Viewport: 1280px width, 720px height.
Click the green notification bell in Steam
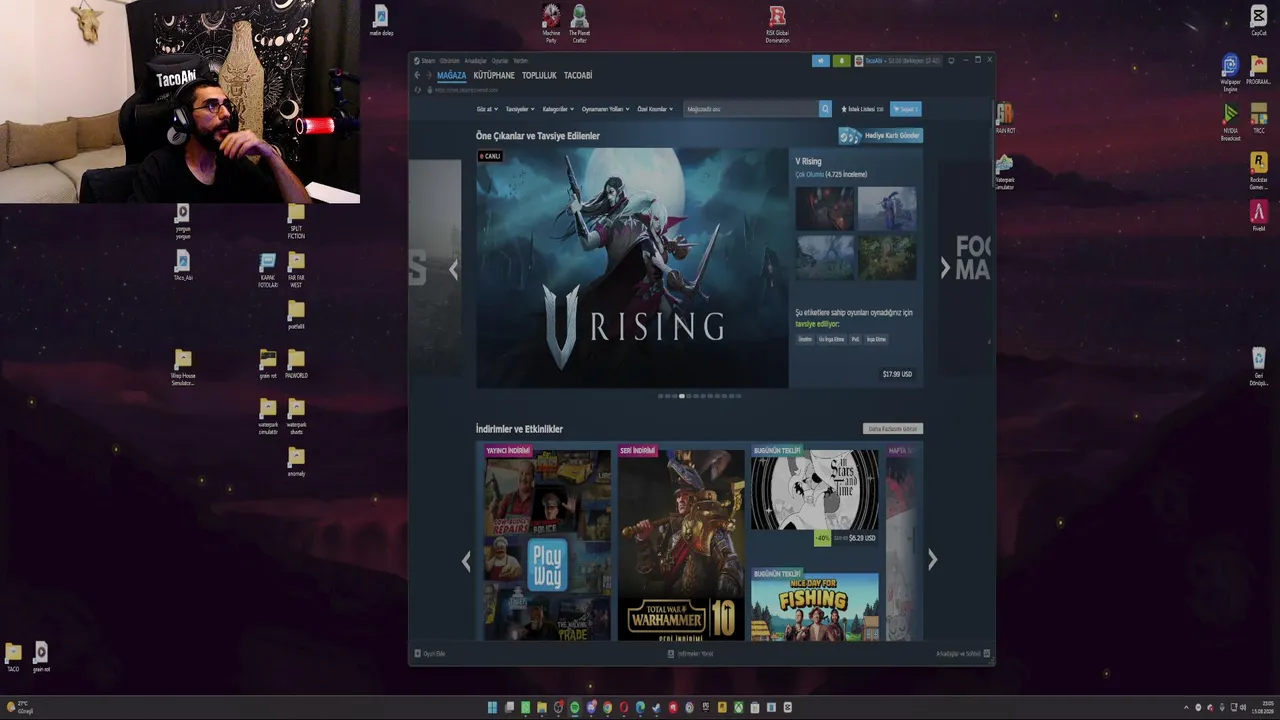(842, 61)
